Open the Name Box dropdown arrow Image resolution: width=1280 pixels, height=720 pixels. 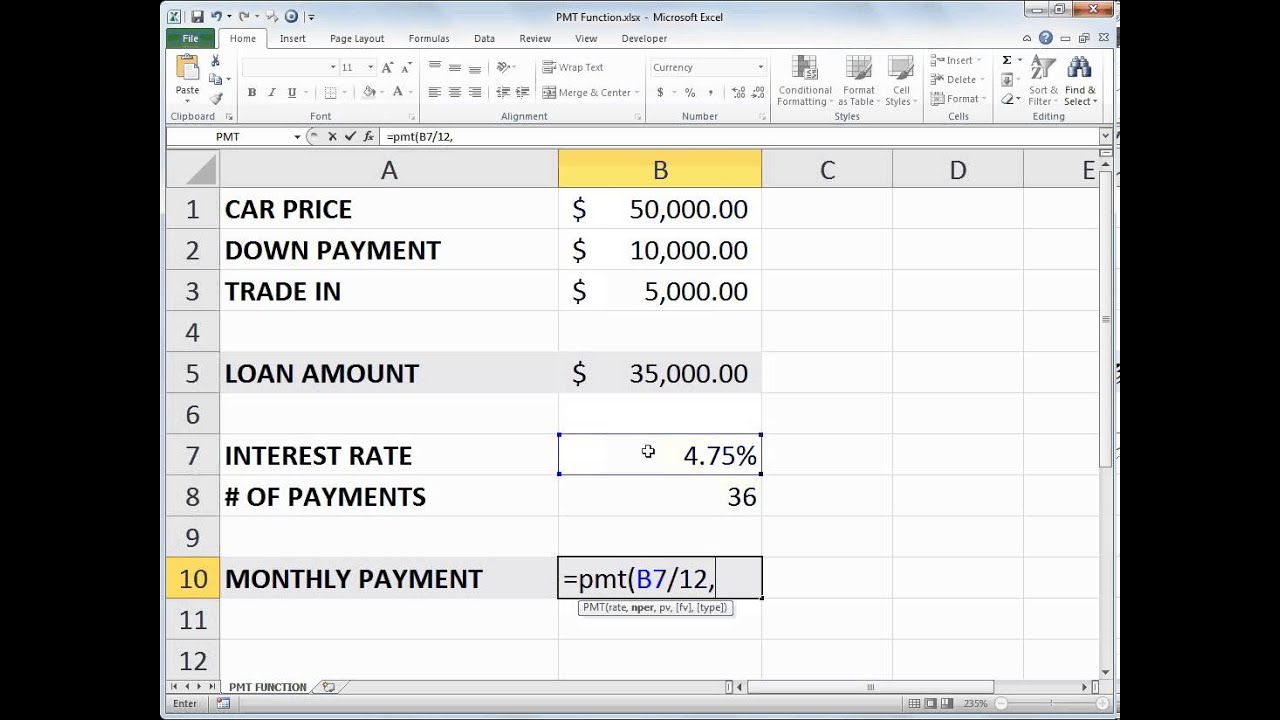tap(297, 137)
